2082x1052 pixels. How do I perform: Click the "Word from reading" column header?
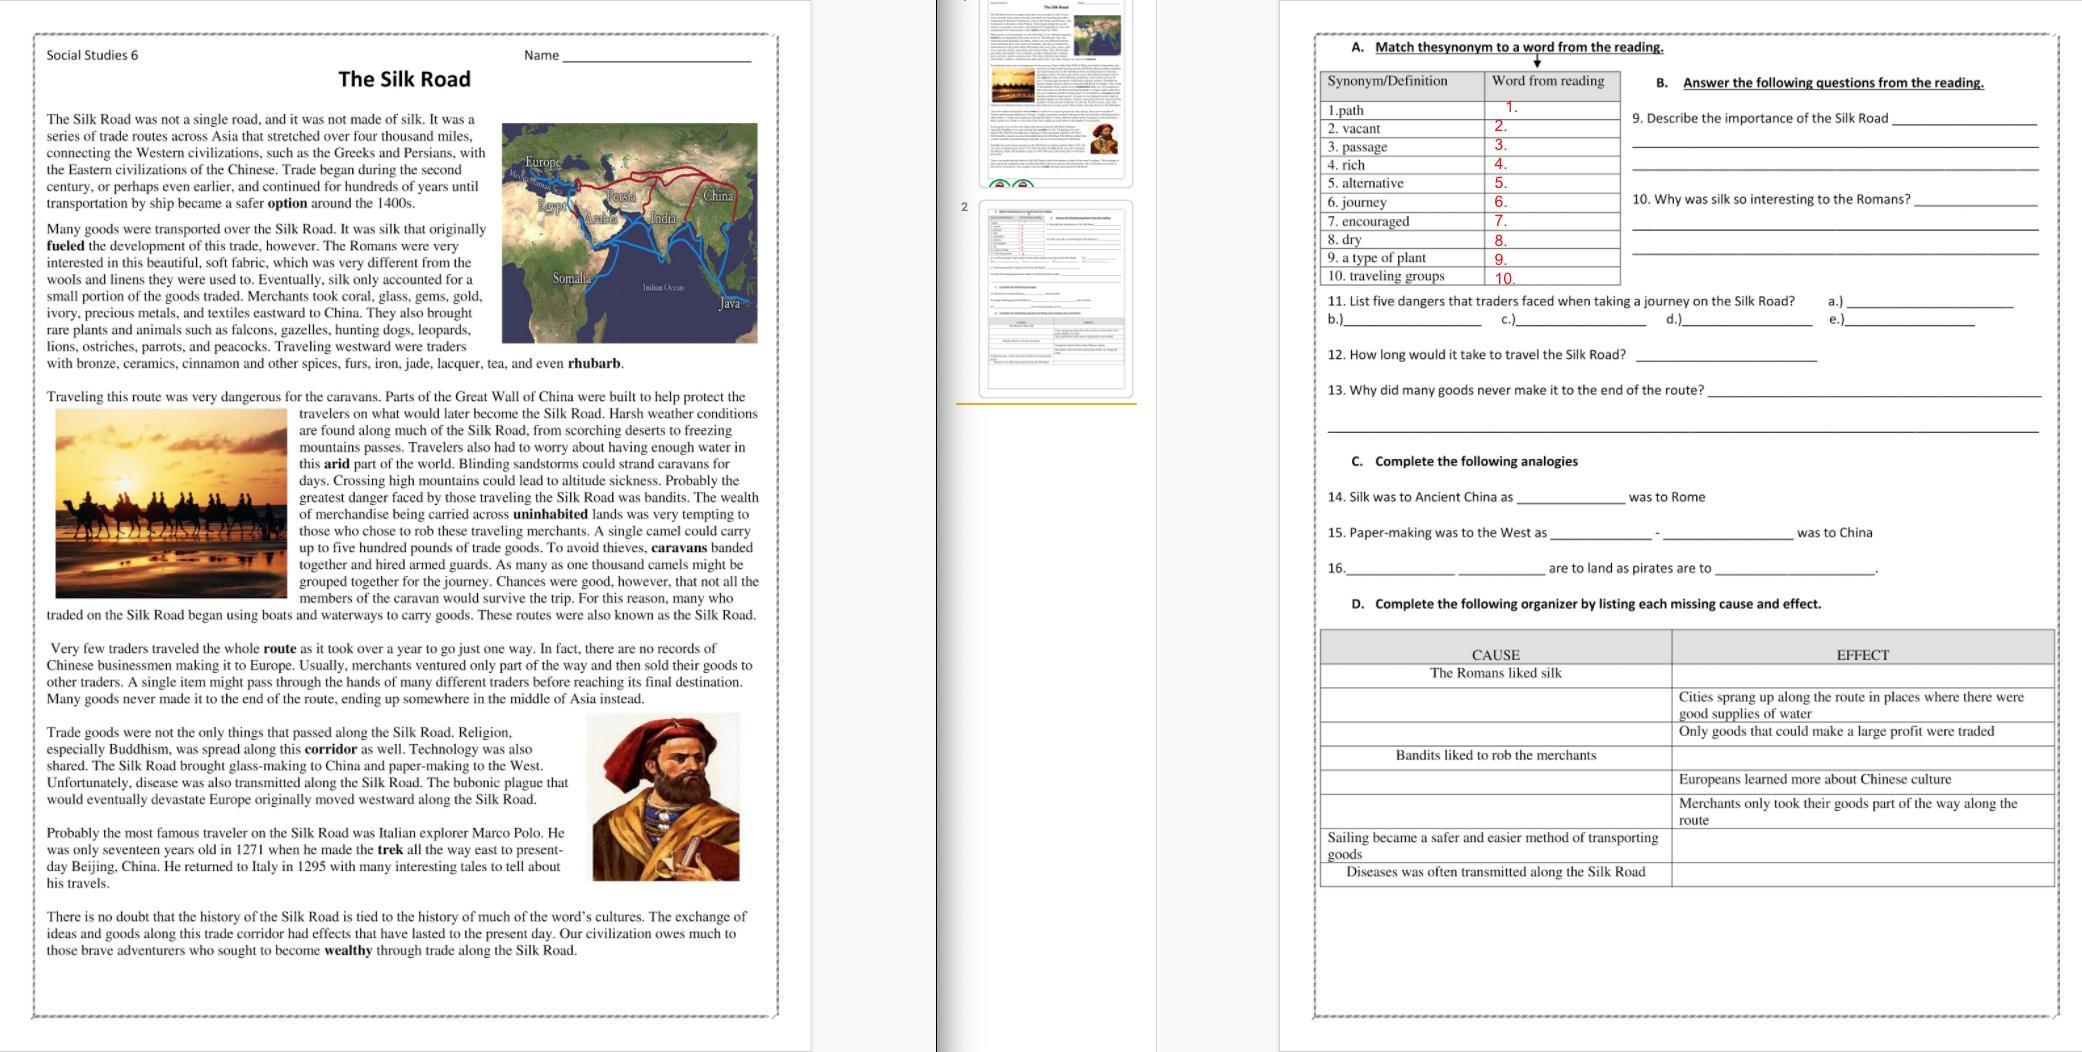click(1552, 85)
